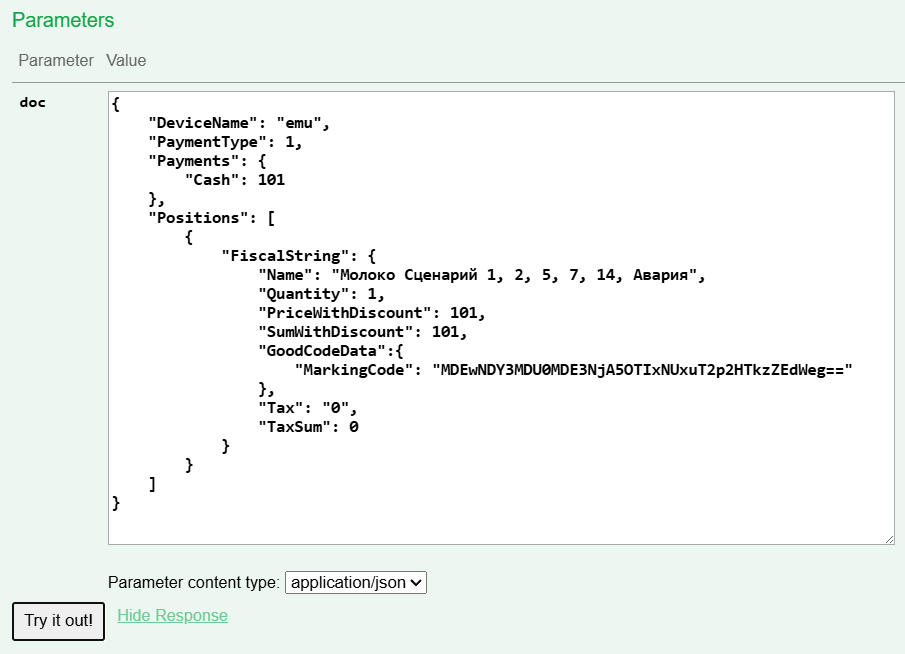Open the Parameter content type dropdown
This screenshot has width=905, height=654.
356,582
